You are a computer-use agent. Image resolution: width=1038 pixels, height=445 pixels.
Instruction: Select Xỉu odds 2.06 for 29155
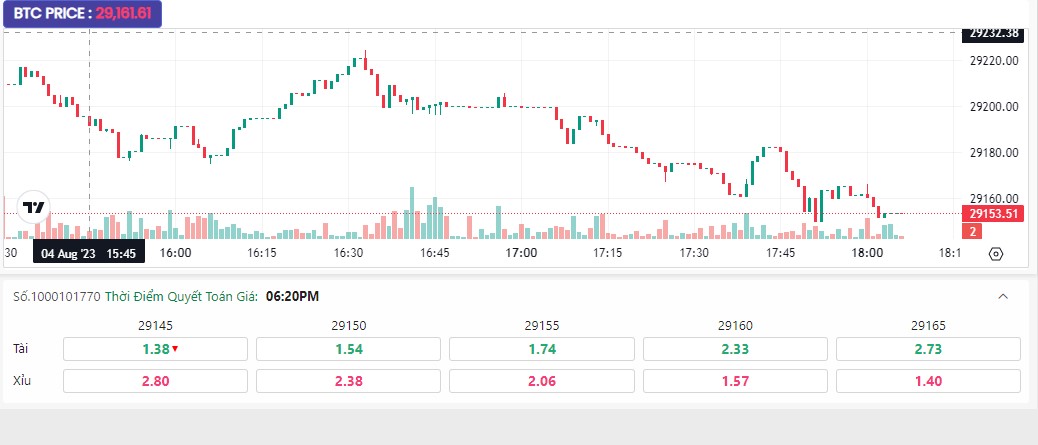coord(542,381)
